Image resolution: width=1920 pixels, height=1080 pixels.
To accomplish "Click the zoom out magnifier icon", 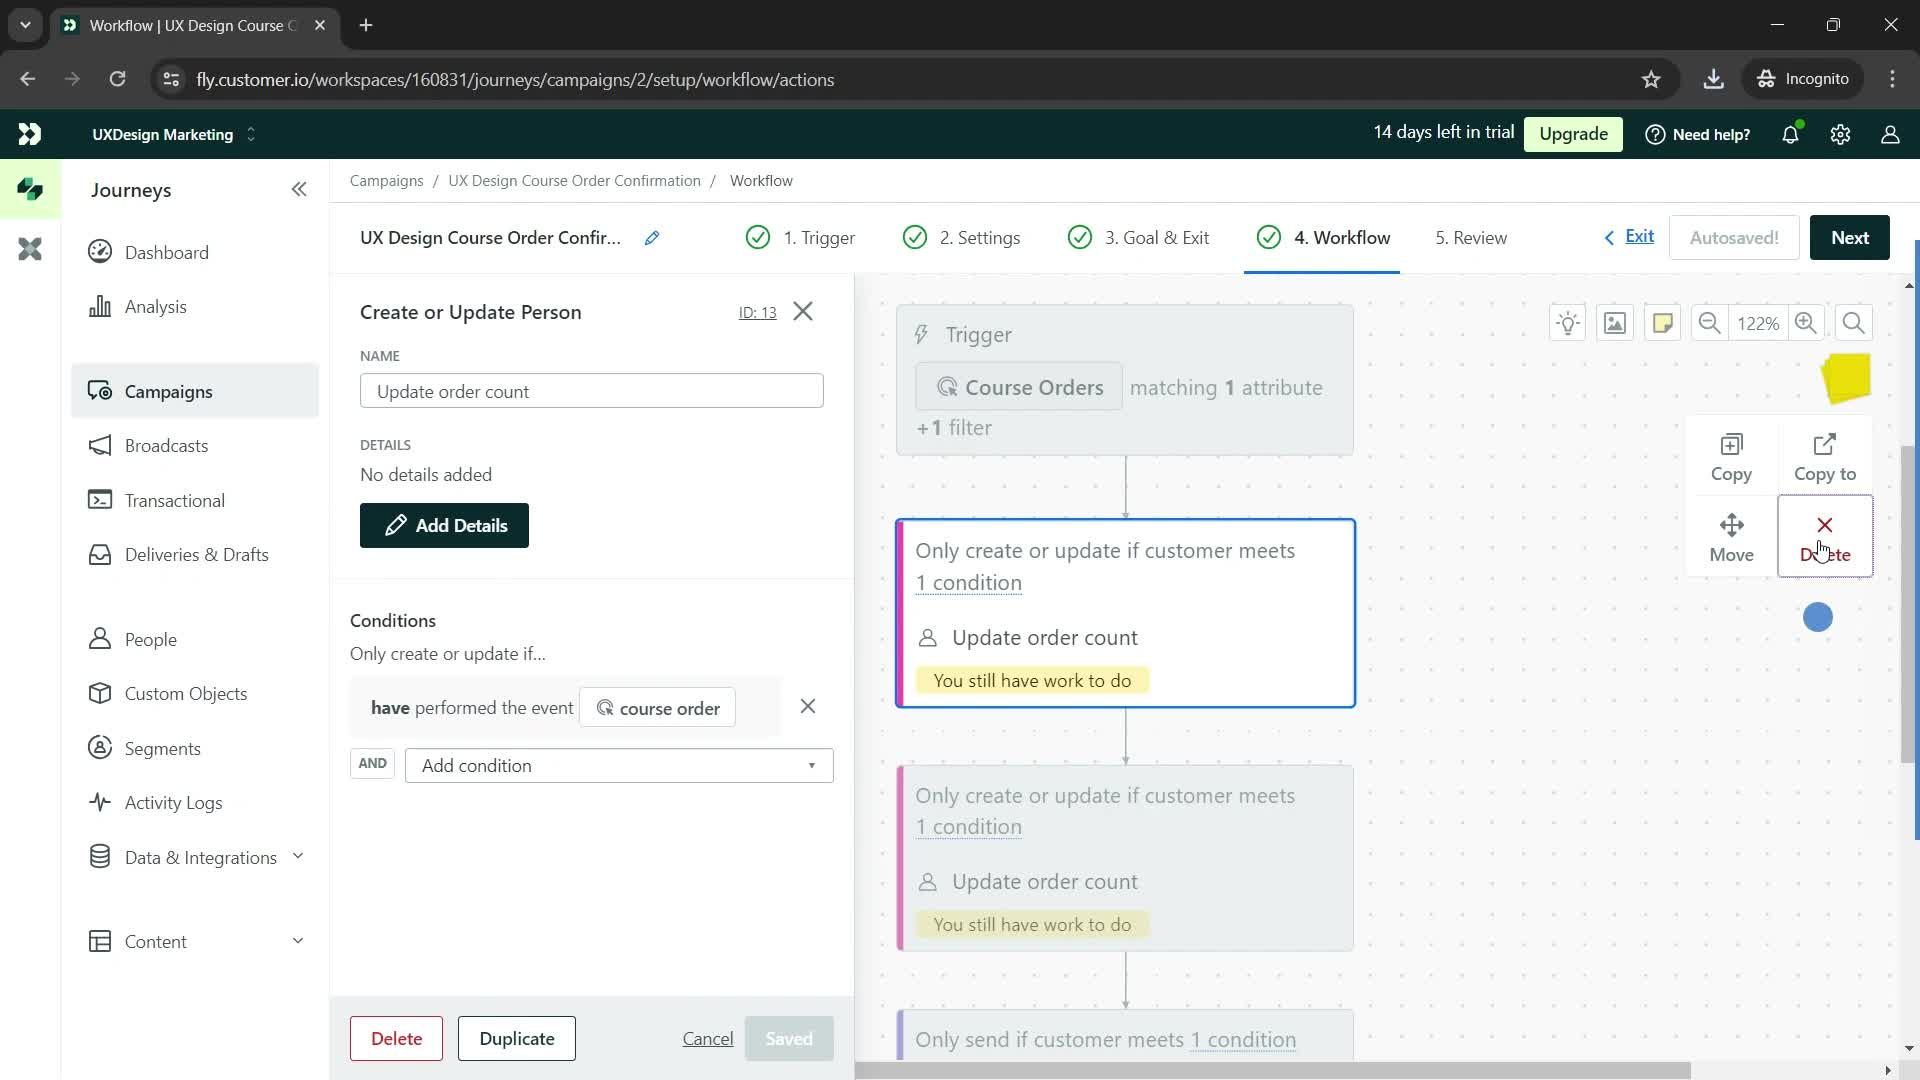I will point(1710,323).
